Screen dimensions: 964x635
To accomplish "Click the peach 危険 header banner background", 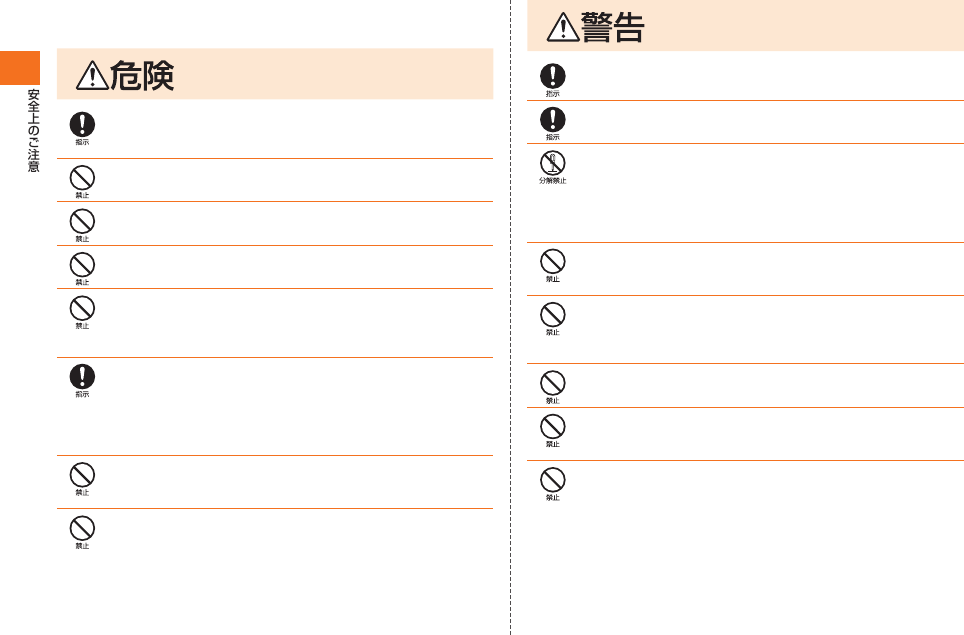I will (x=332, y=74).
